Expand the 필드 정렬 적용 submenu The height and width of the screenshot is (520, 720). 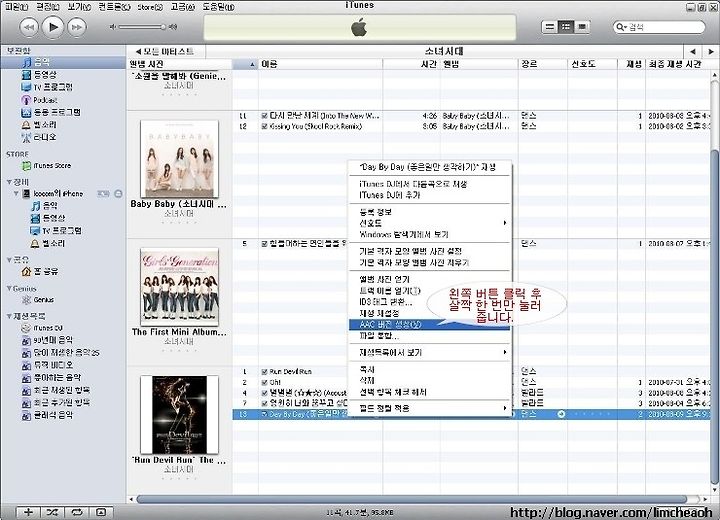(x=430, y=408)
